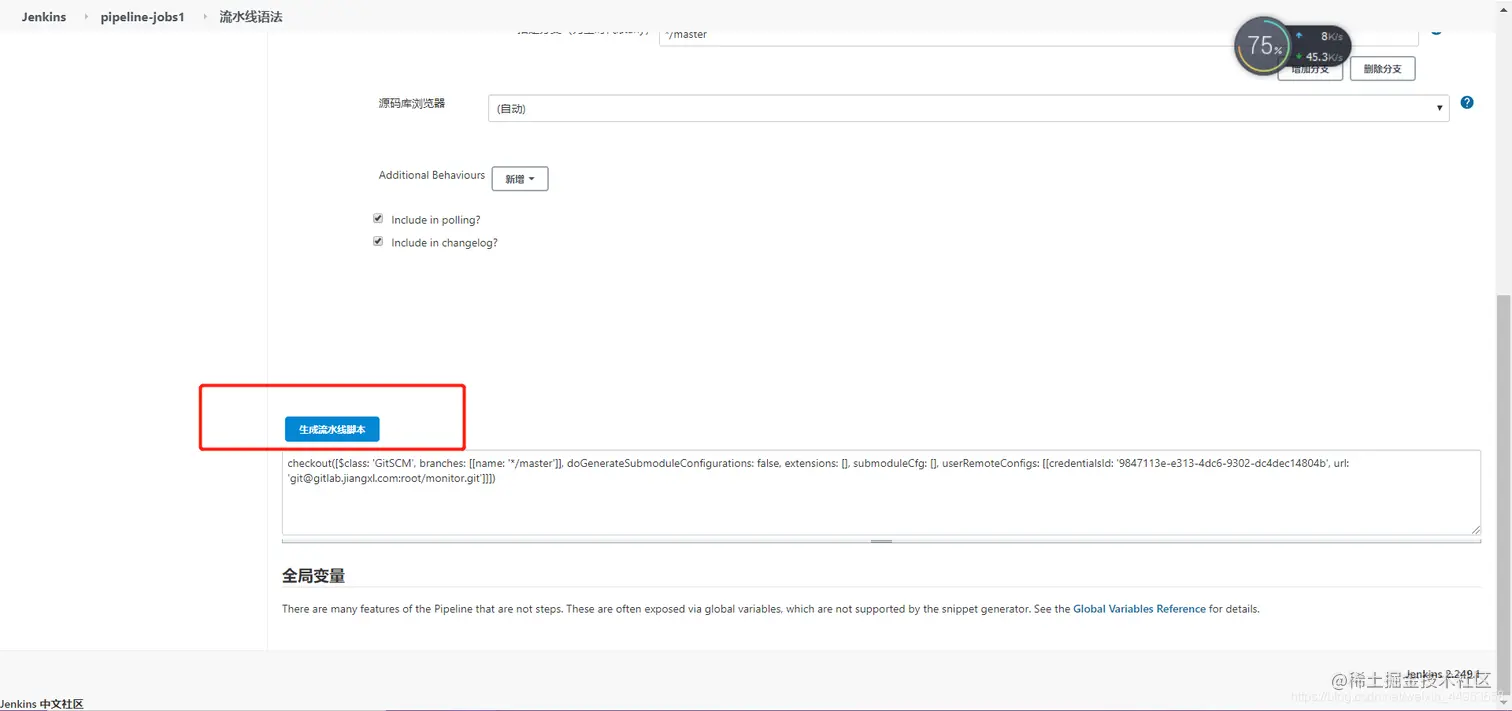Open the Global Variables Reference link

pos(1139,608)
